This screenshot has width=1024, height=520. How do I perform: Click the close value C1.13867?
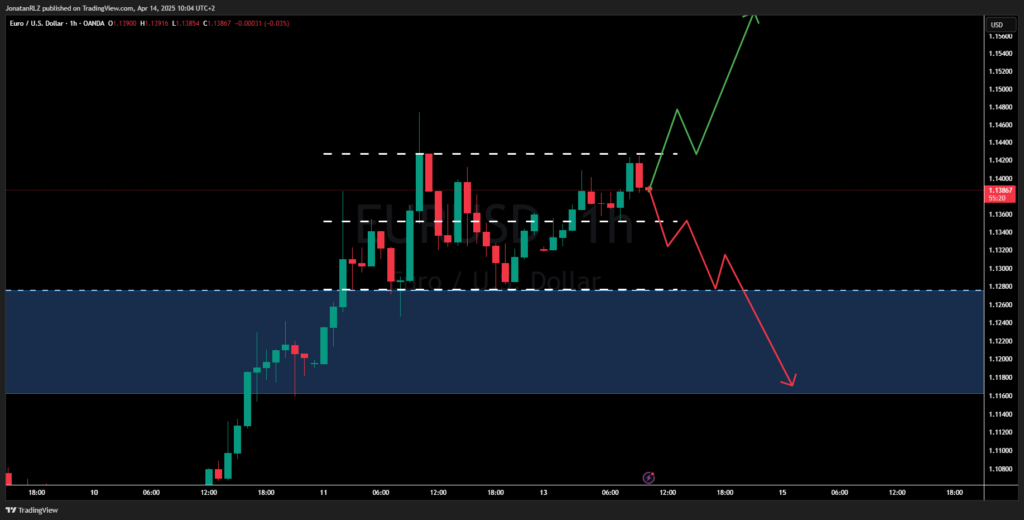coord(215,24)
